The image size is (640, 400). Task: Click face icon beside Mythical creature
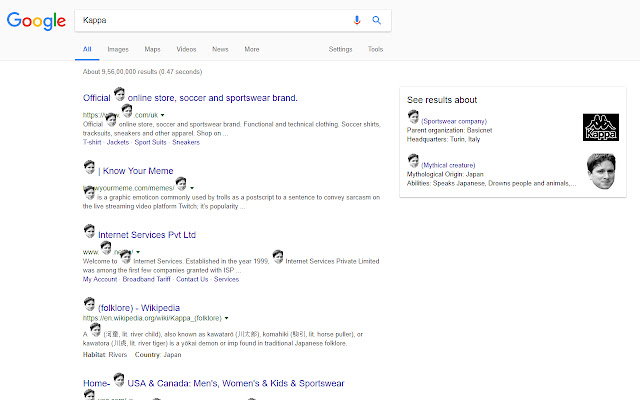(x=413, y=162)
